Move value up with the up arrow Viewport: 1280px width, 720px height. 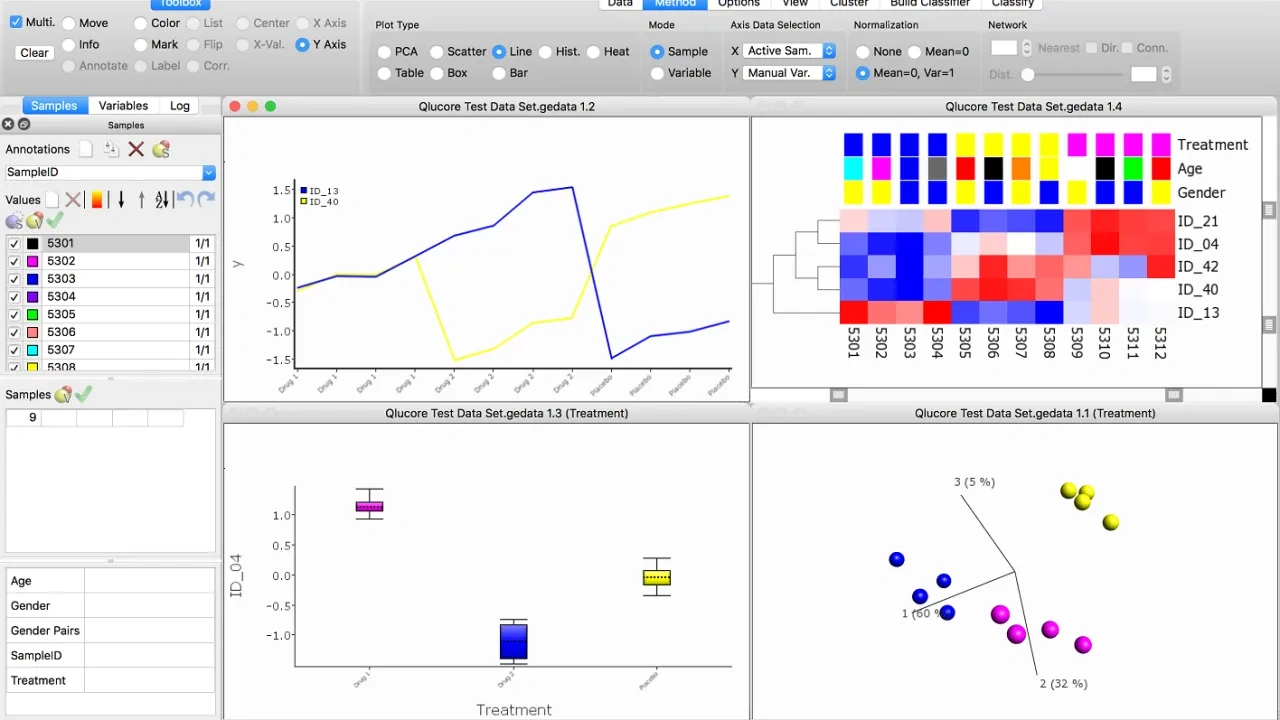pos(141,200)
